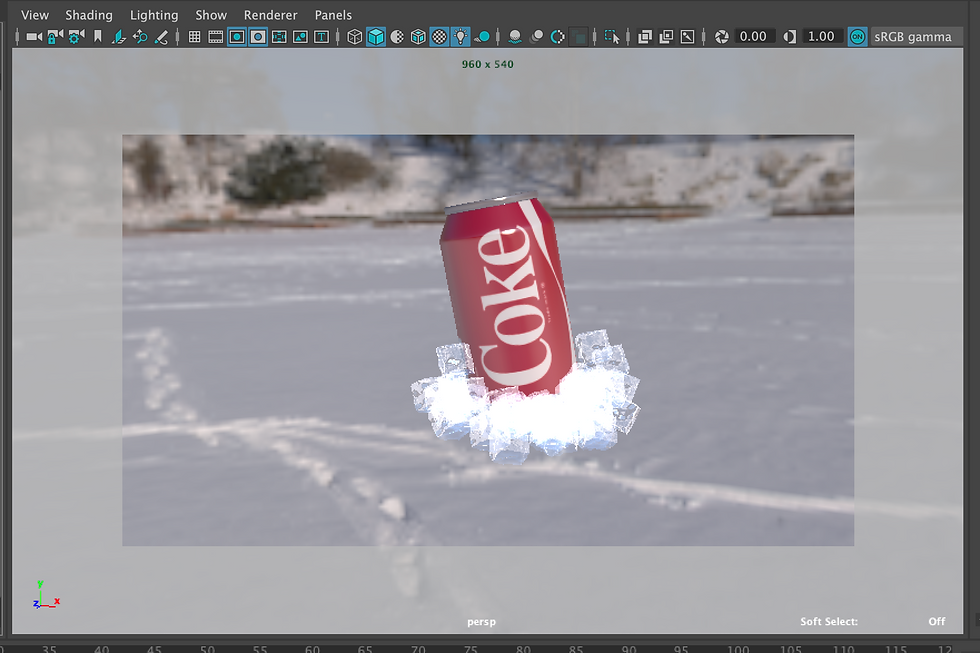Screen dimensions: 980x653
Task: Enable Wireframe on Shaded icon
Action: 418,37
